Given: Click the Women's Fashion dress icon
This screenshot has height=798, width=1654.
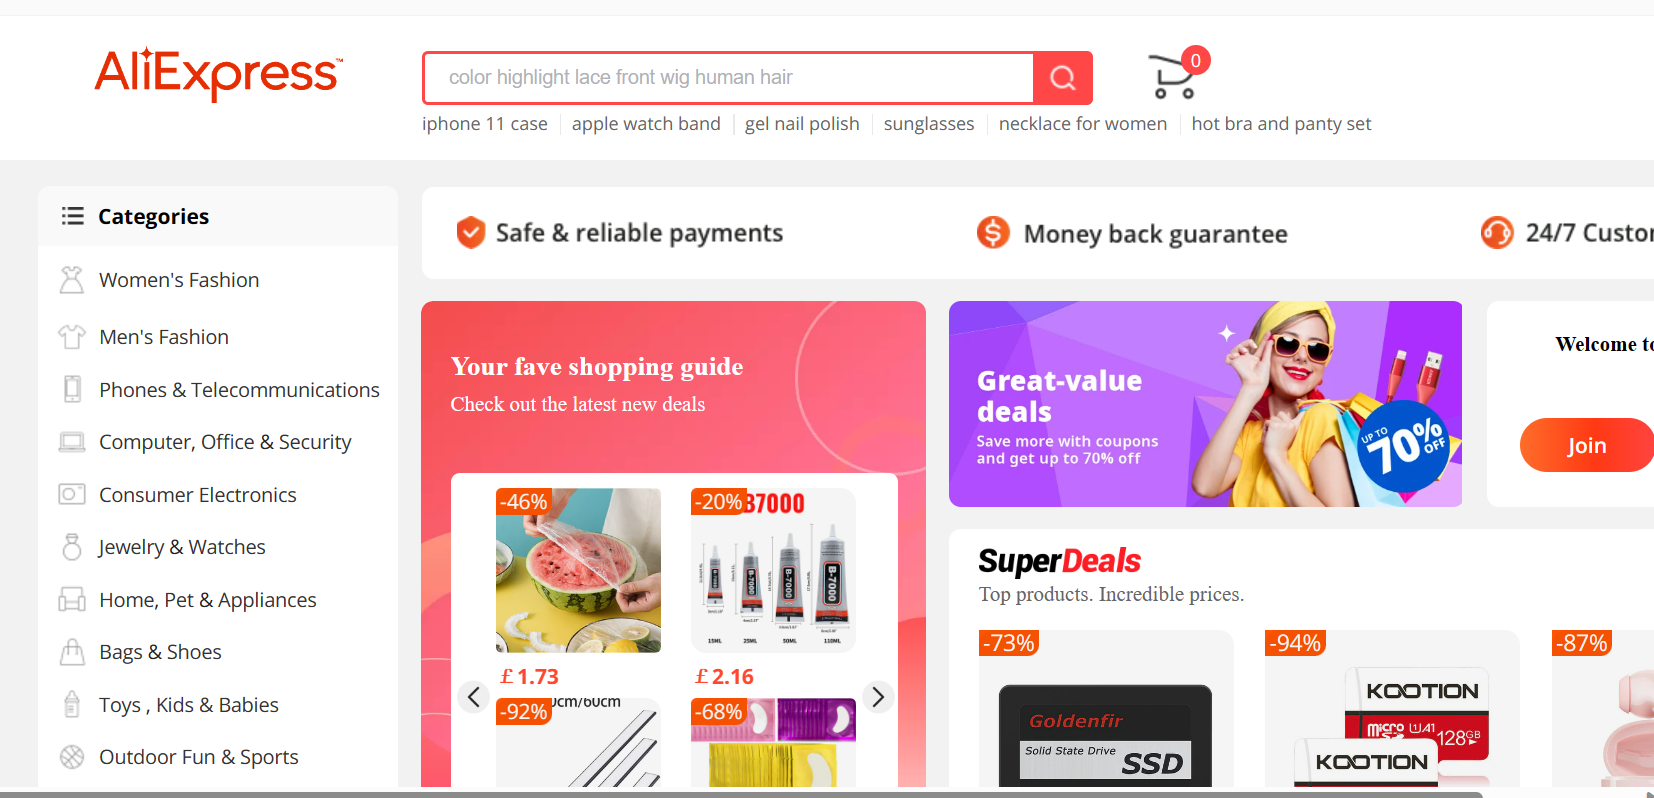Looking at the screenshot, I should [x=71, y=280].
